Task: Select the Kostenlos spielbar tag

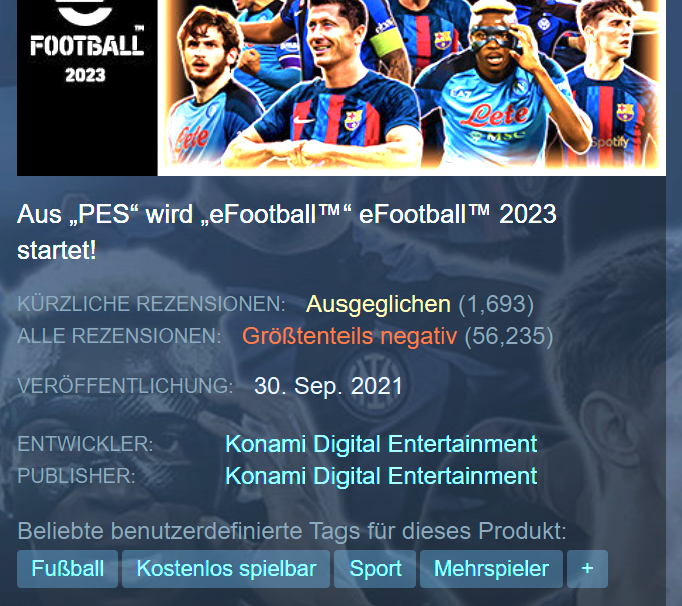Action: [x=226, y=569]
